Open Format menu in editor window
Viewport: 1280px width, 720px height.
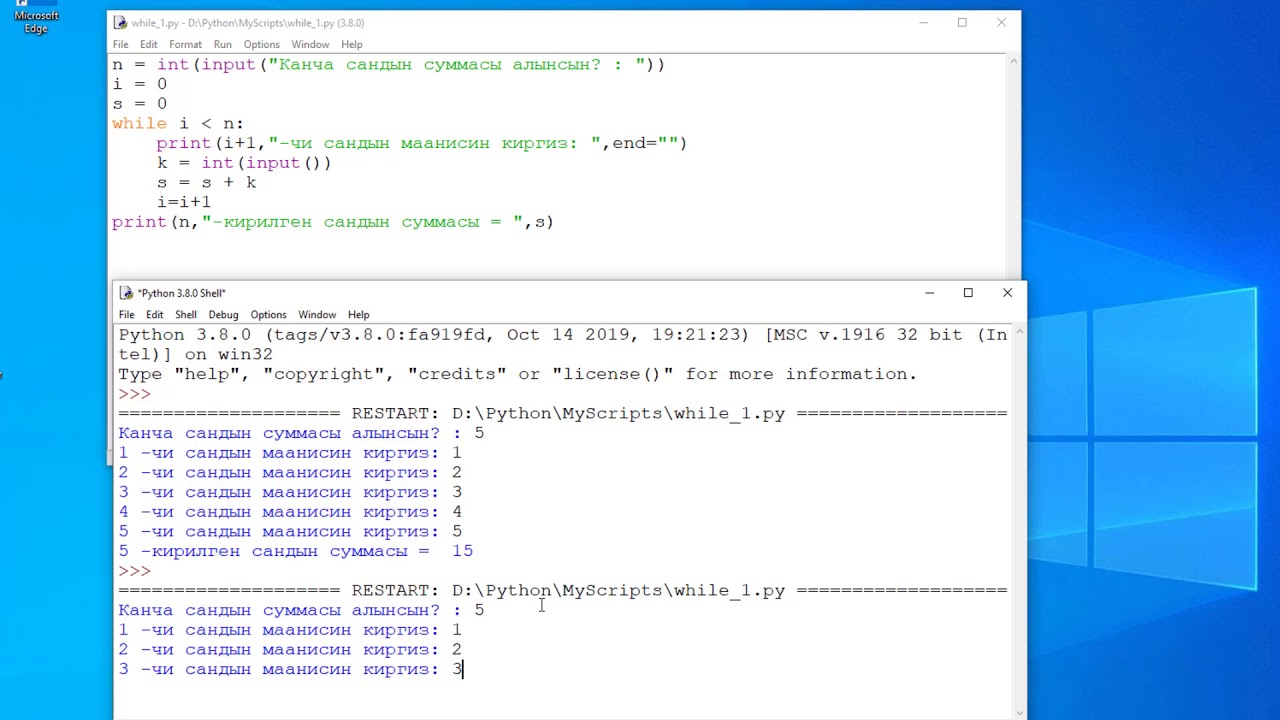(185, 45)
